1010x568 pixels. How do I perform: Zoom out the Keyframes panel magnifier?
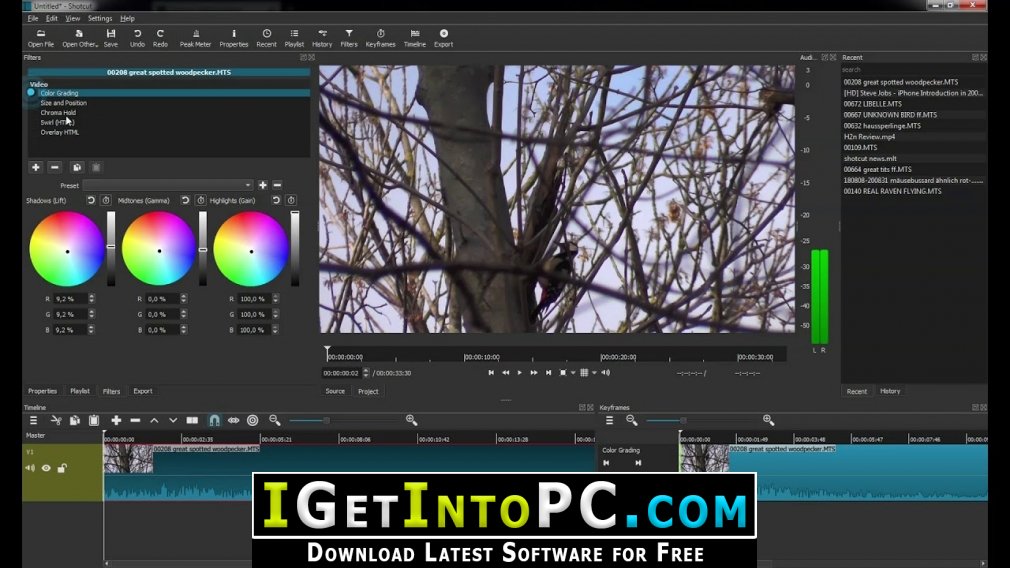pos(631,421)
